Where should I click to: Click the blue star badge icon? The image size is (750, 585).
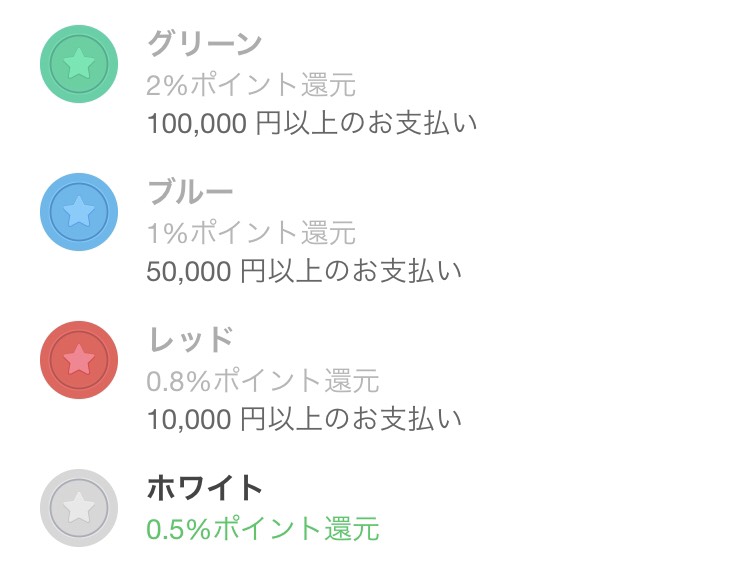pos(79,212)
